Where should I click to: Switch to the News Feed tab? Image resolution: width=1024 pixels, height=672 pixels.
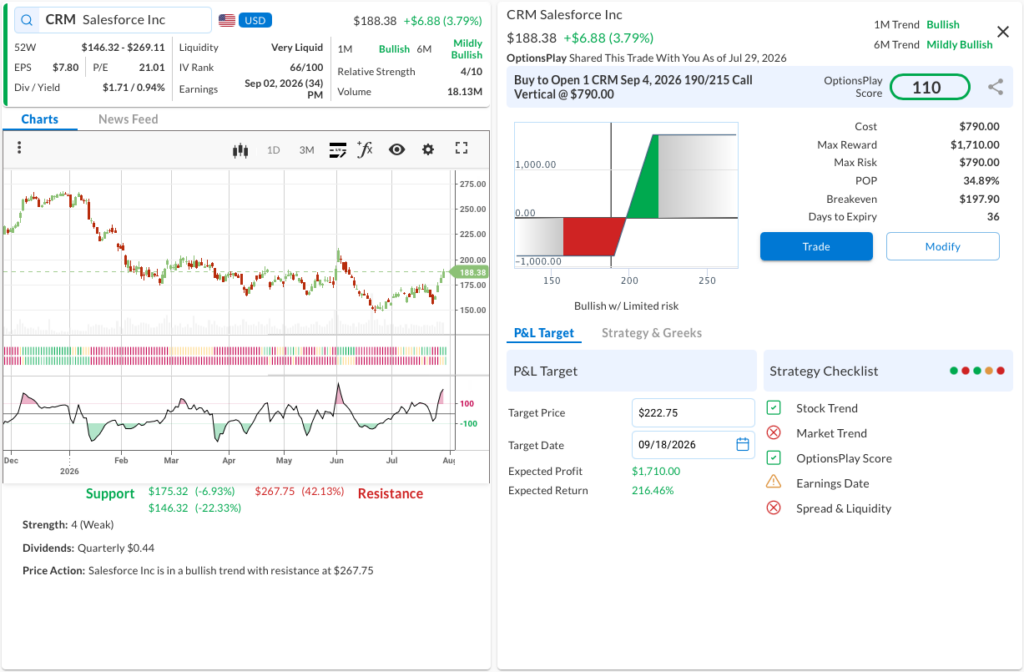128,119
